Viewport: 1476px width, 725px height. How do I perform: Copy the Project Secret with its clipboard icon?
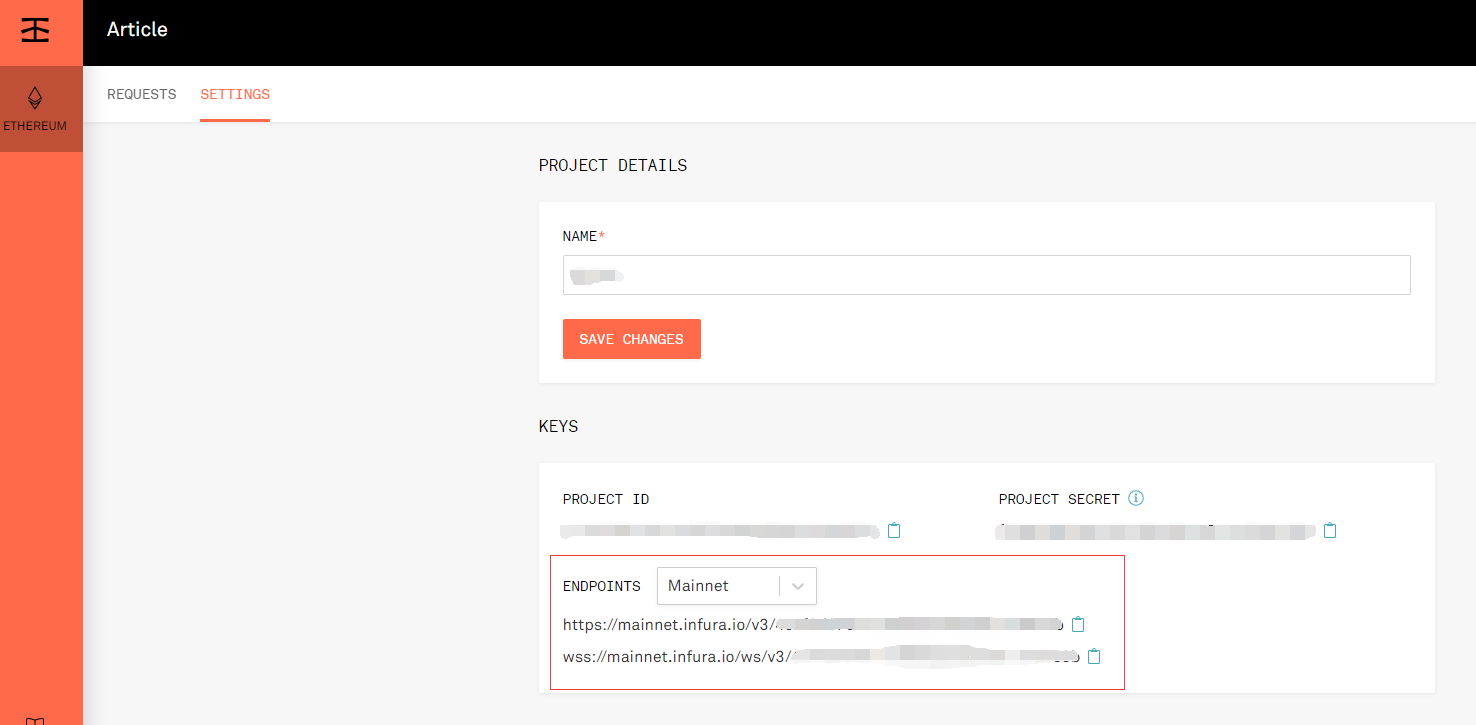click(1330, 530)
